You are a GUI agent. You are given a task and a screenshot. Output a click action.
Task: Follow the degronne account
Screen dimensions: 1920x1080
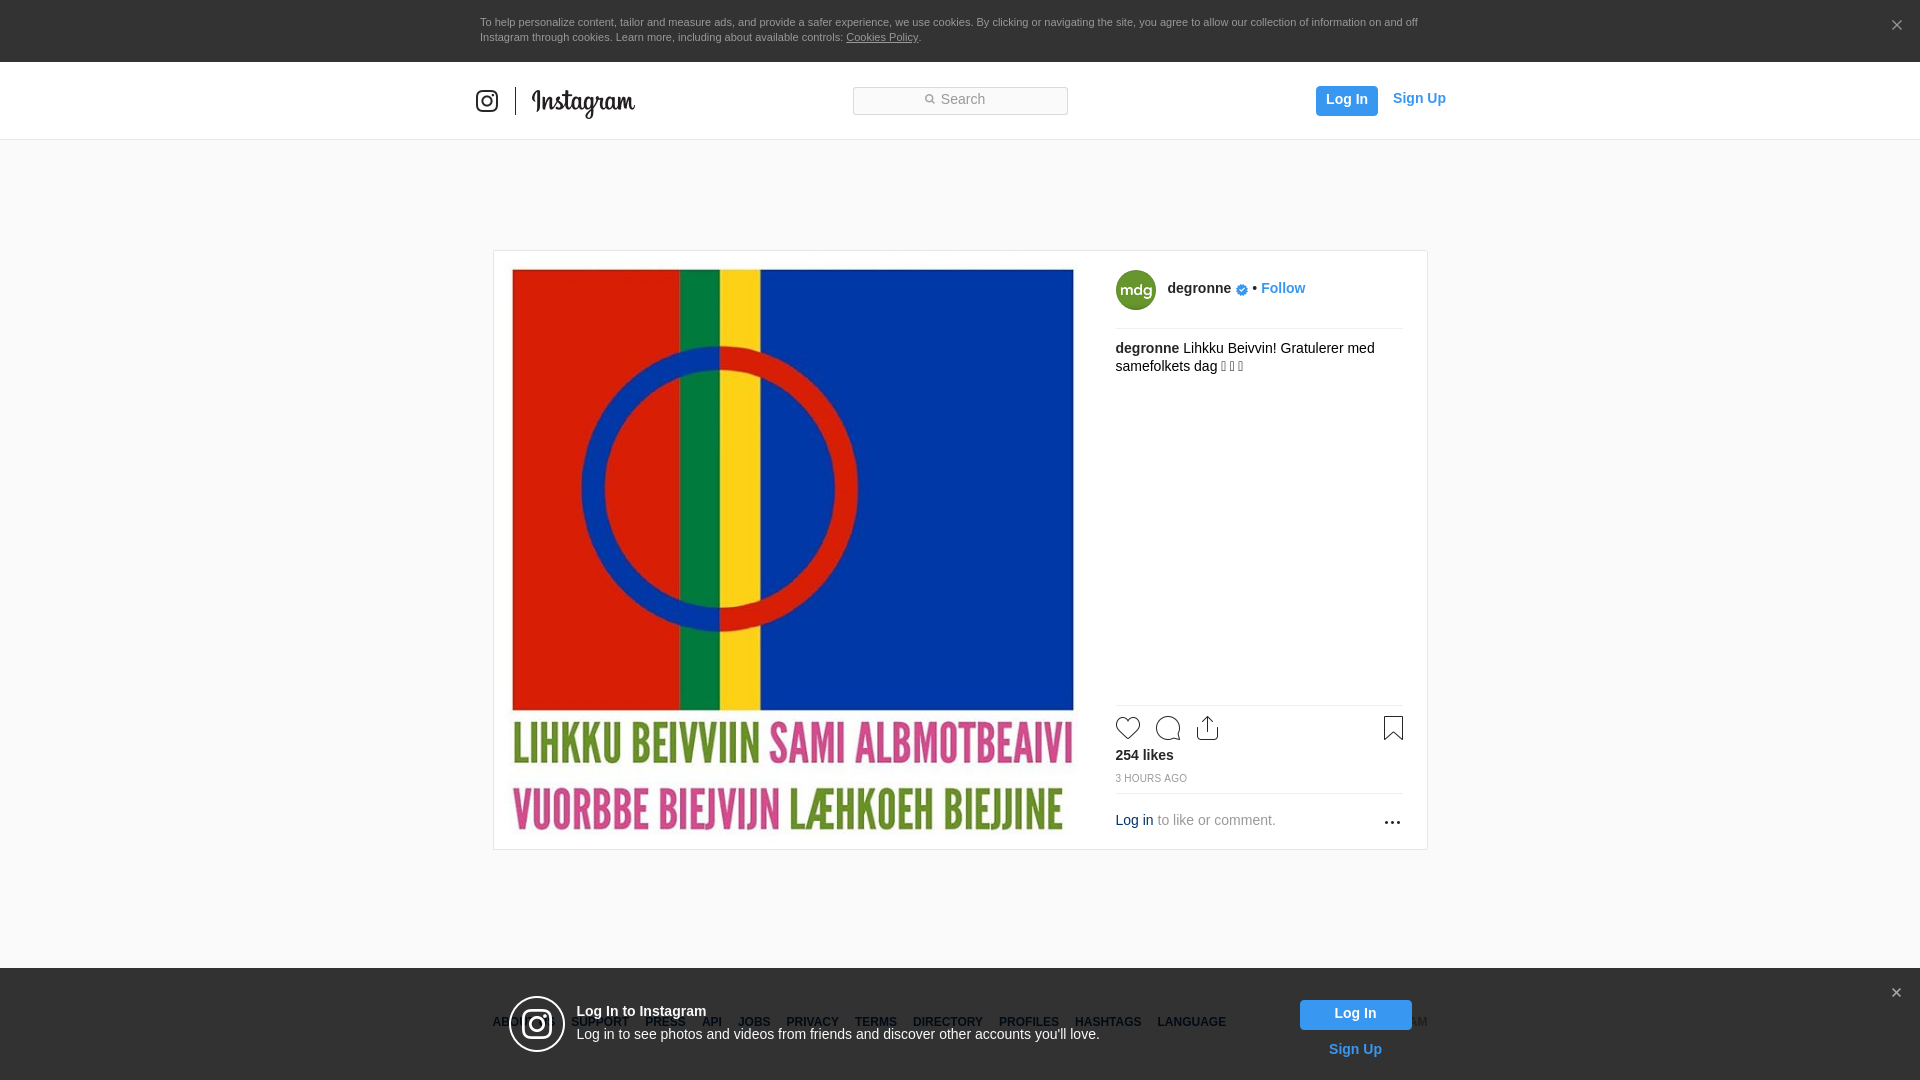(x=1282, y=288)
